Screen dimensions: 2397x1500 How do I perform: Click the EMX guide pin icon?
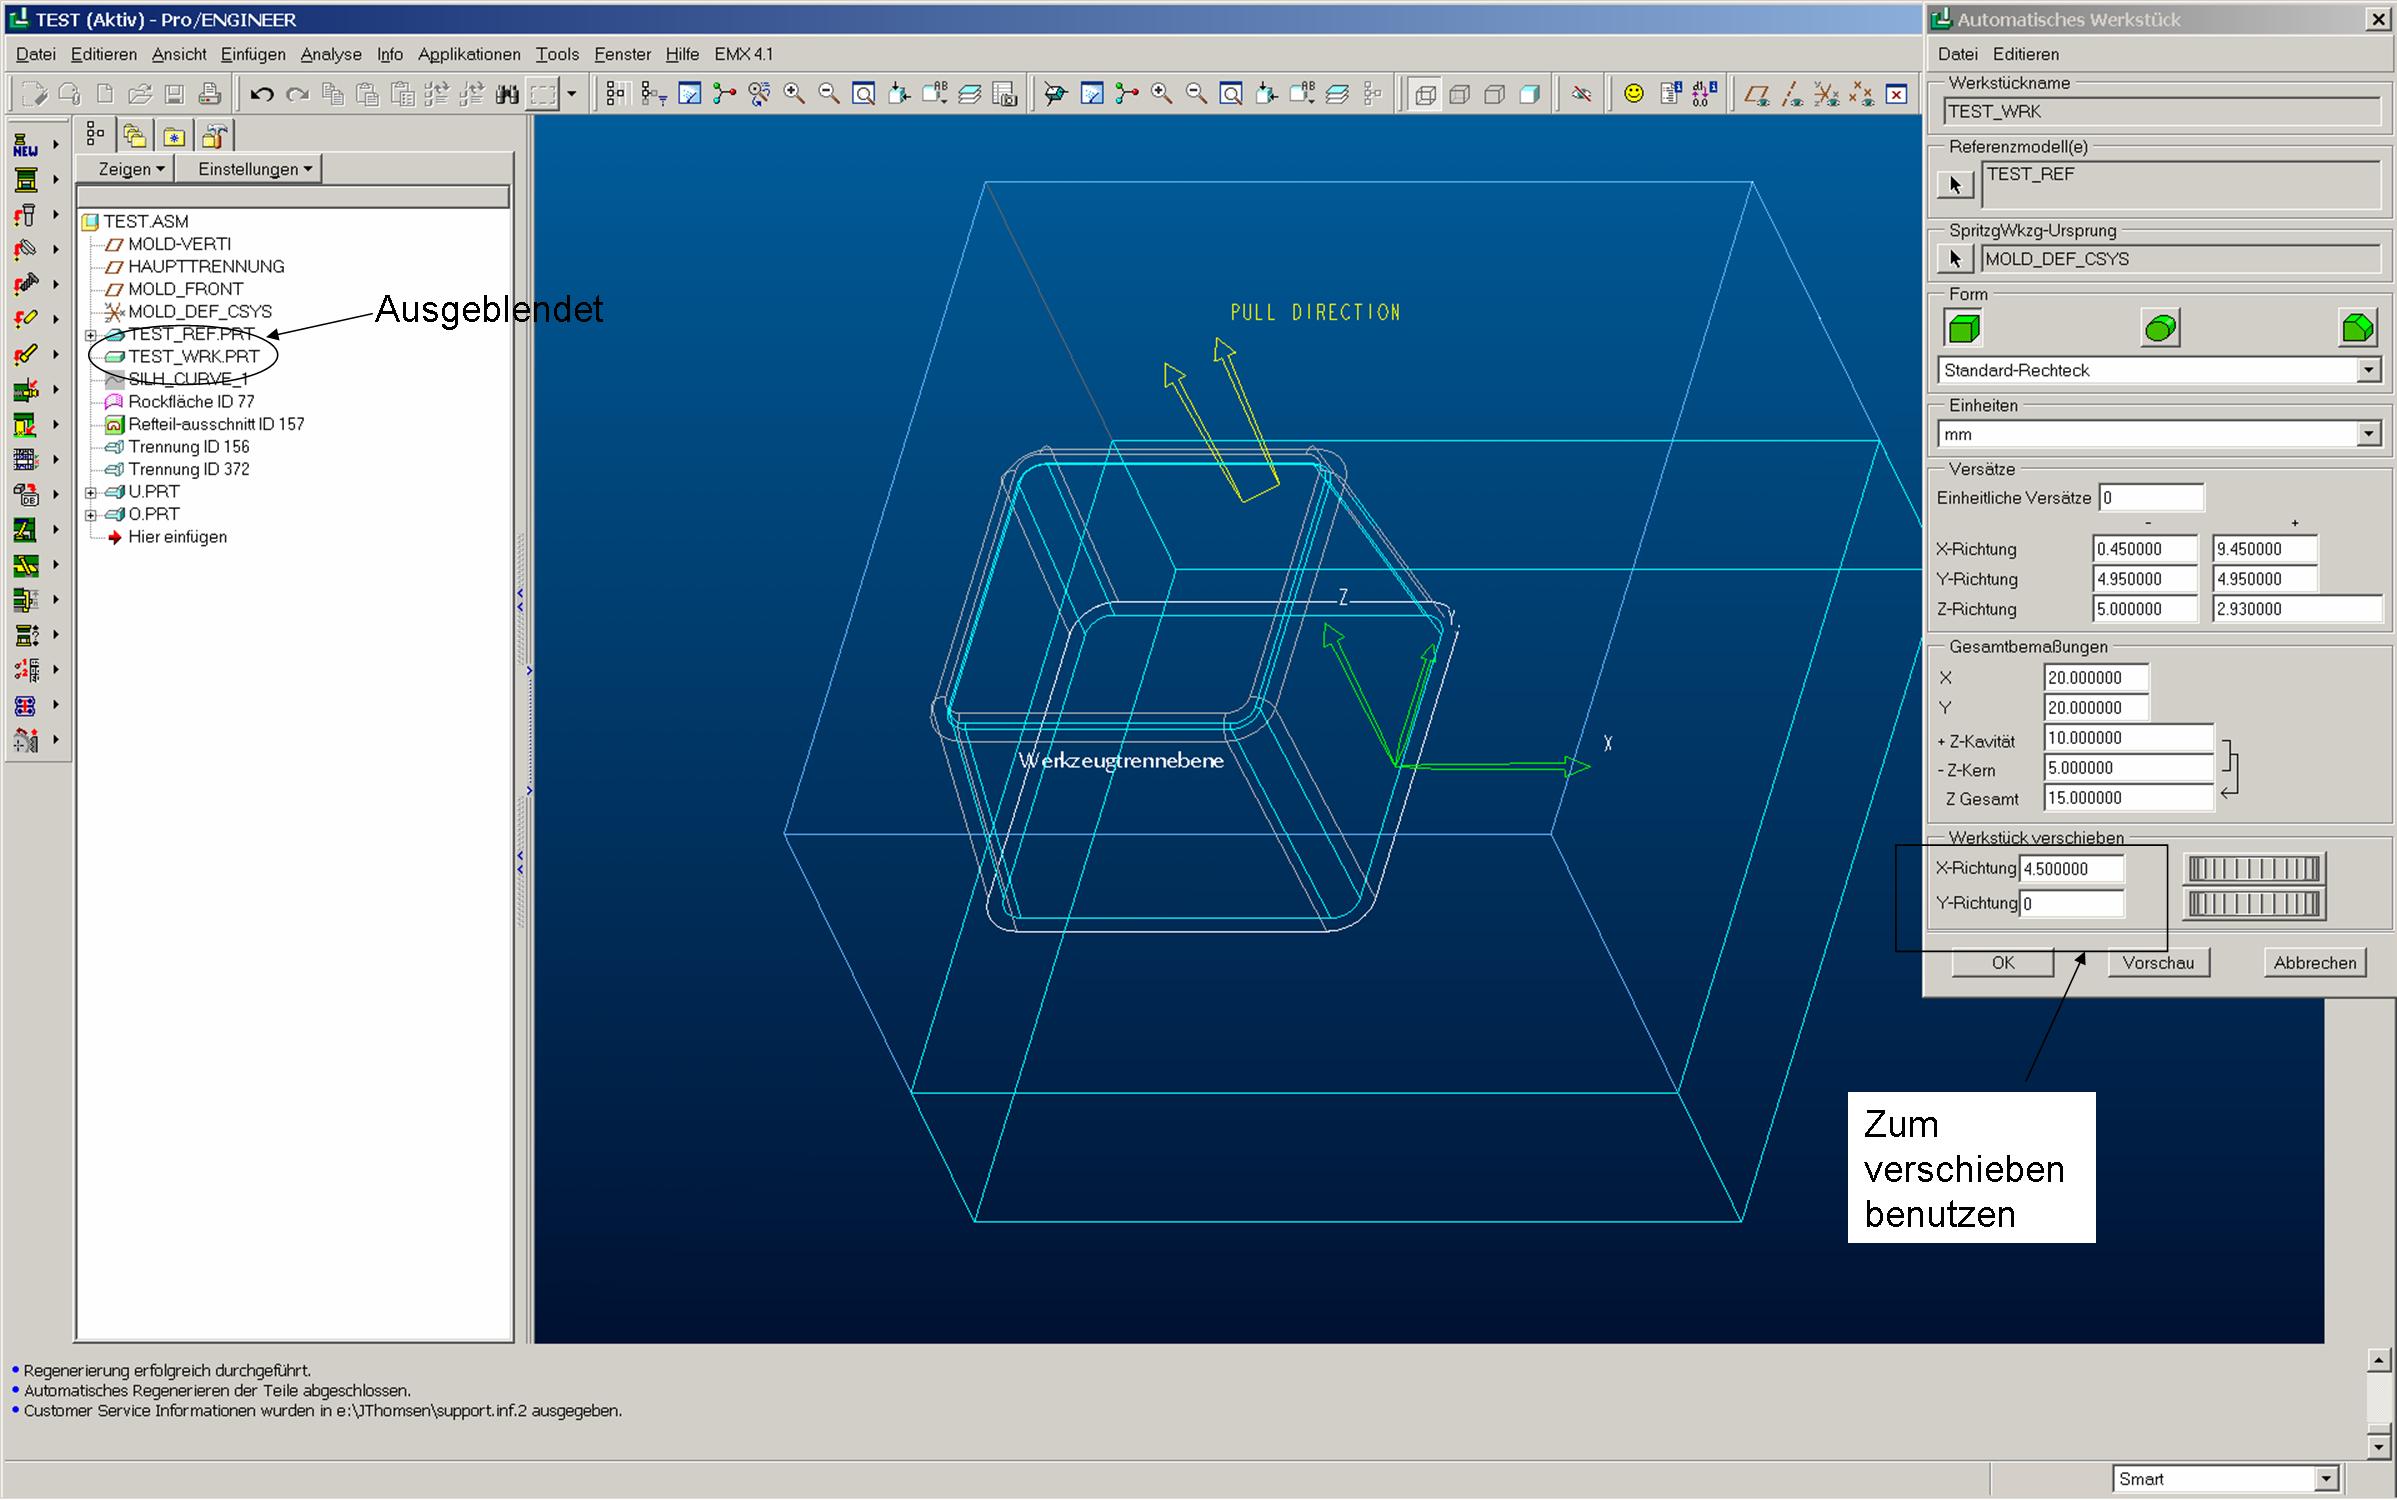point(26,215)
